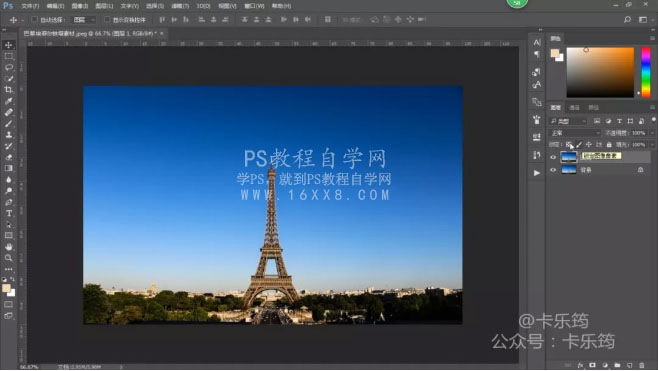Viewport: 658px width, 371px height.
Task: Toggle lock transparent pixels
Action: coord(569,144)
